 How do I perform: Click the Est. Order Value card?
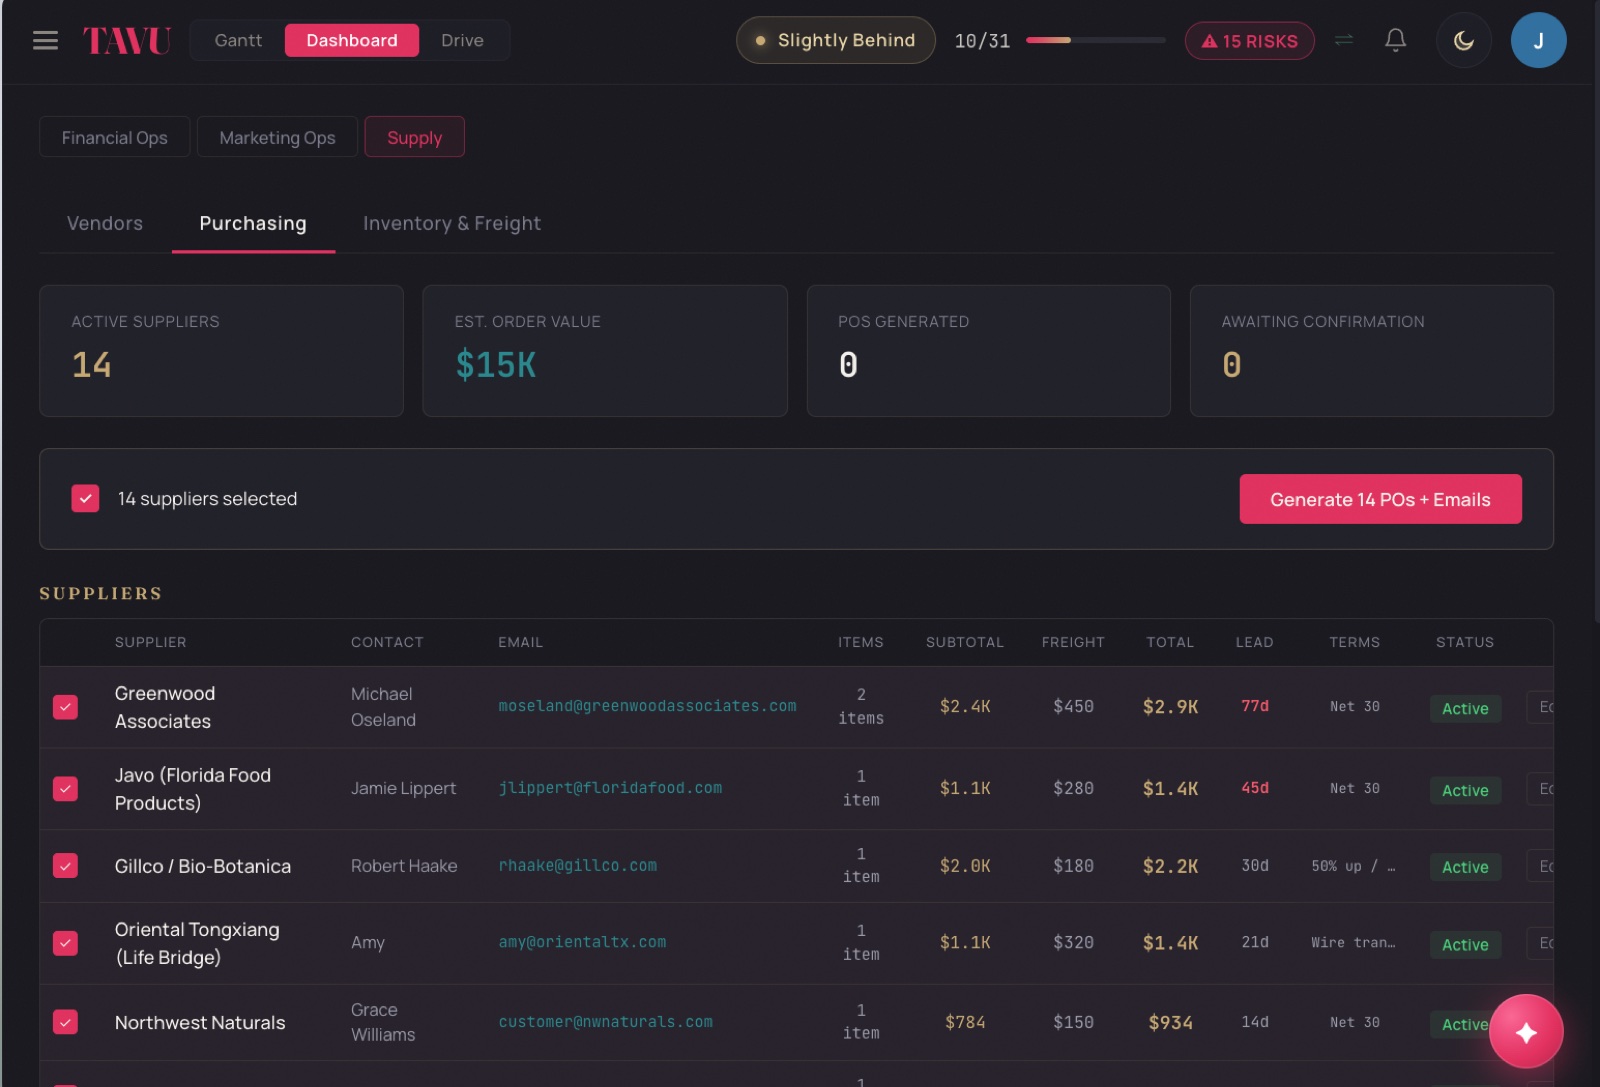pos(605,351)
